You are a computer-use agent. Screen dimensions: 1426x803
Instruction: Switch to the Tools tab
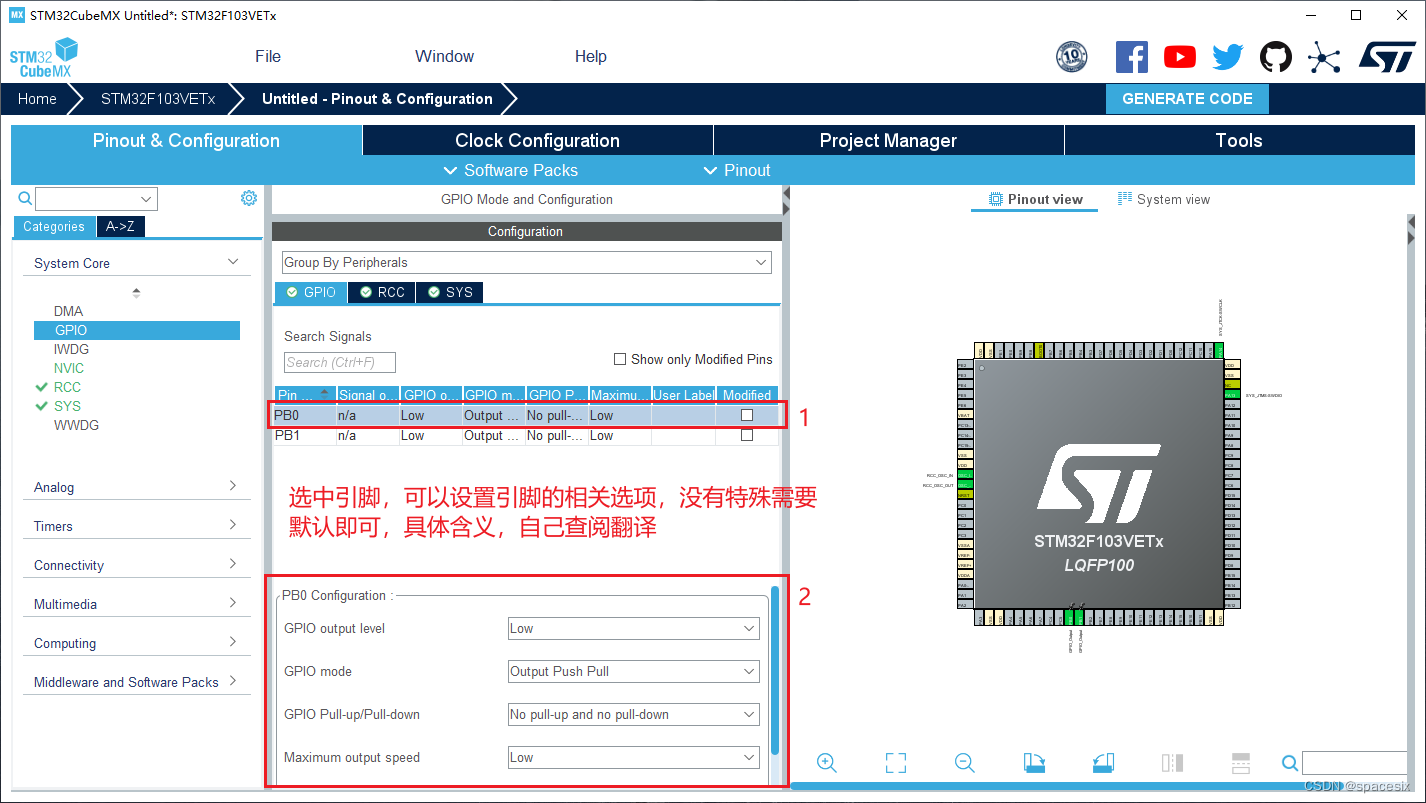click(x=1240, y=140)
